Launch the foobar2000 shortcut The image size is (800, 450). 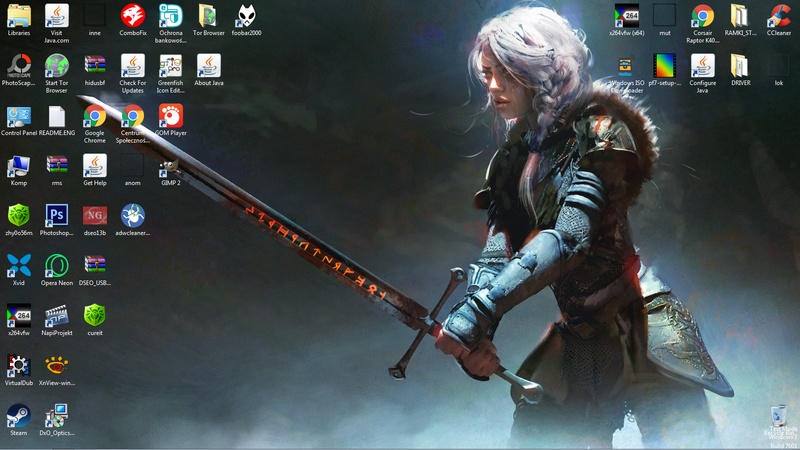pyautogui.click(x=246, y=16)
